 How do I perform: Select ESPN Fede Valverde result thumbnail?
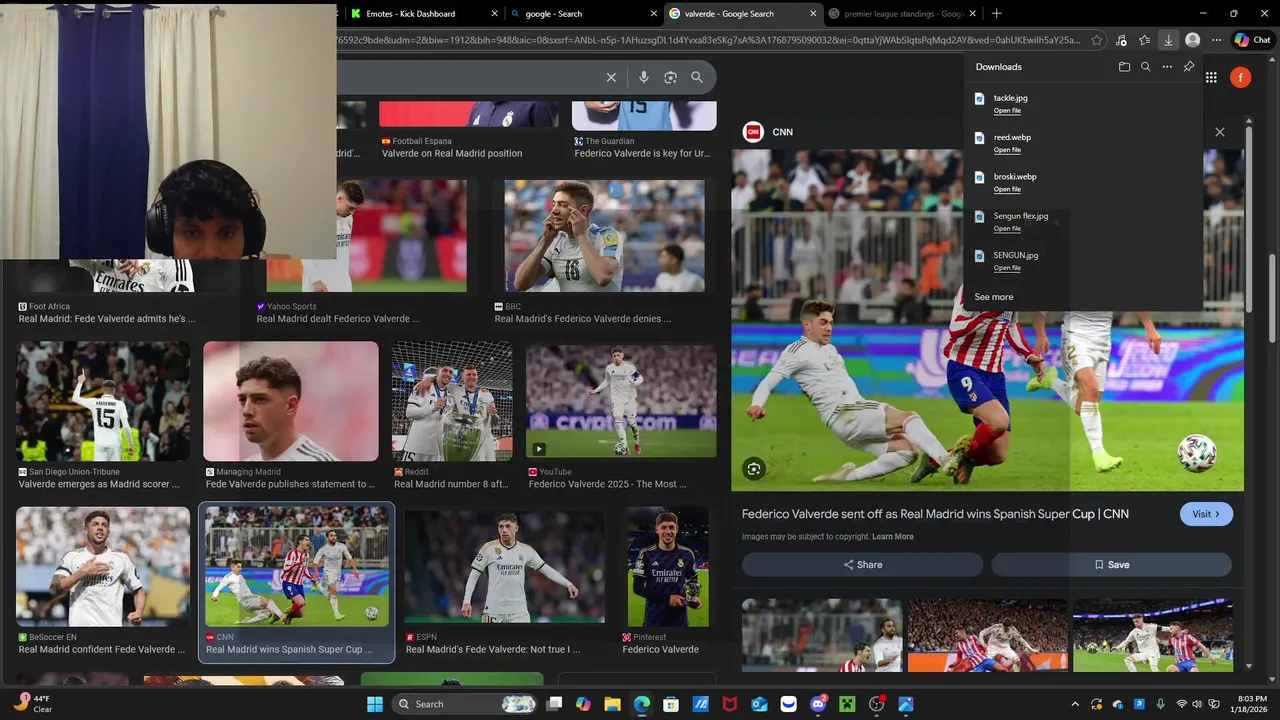(504, 567)
